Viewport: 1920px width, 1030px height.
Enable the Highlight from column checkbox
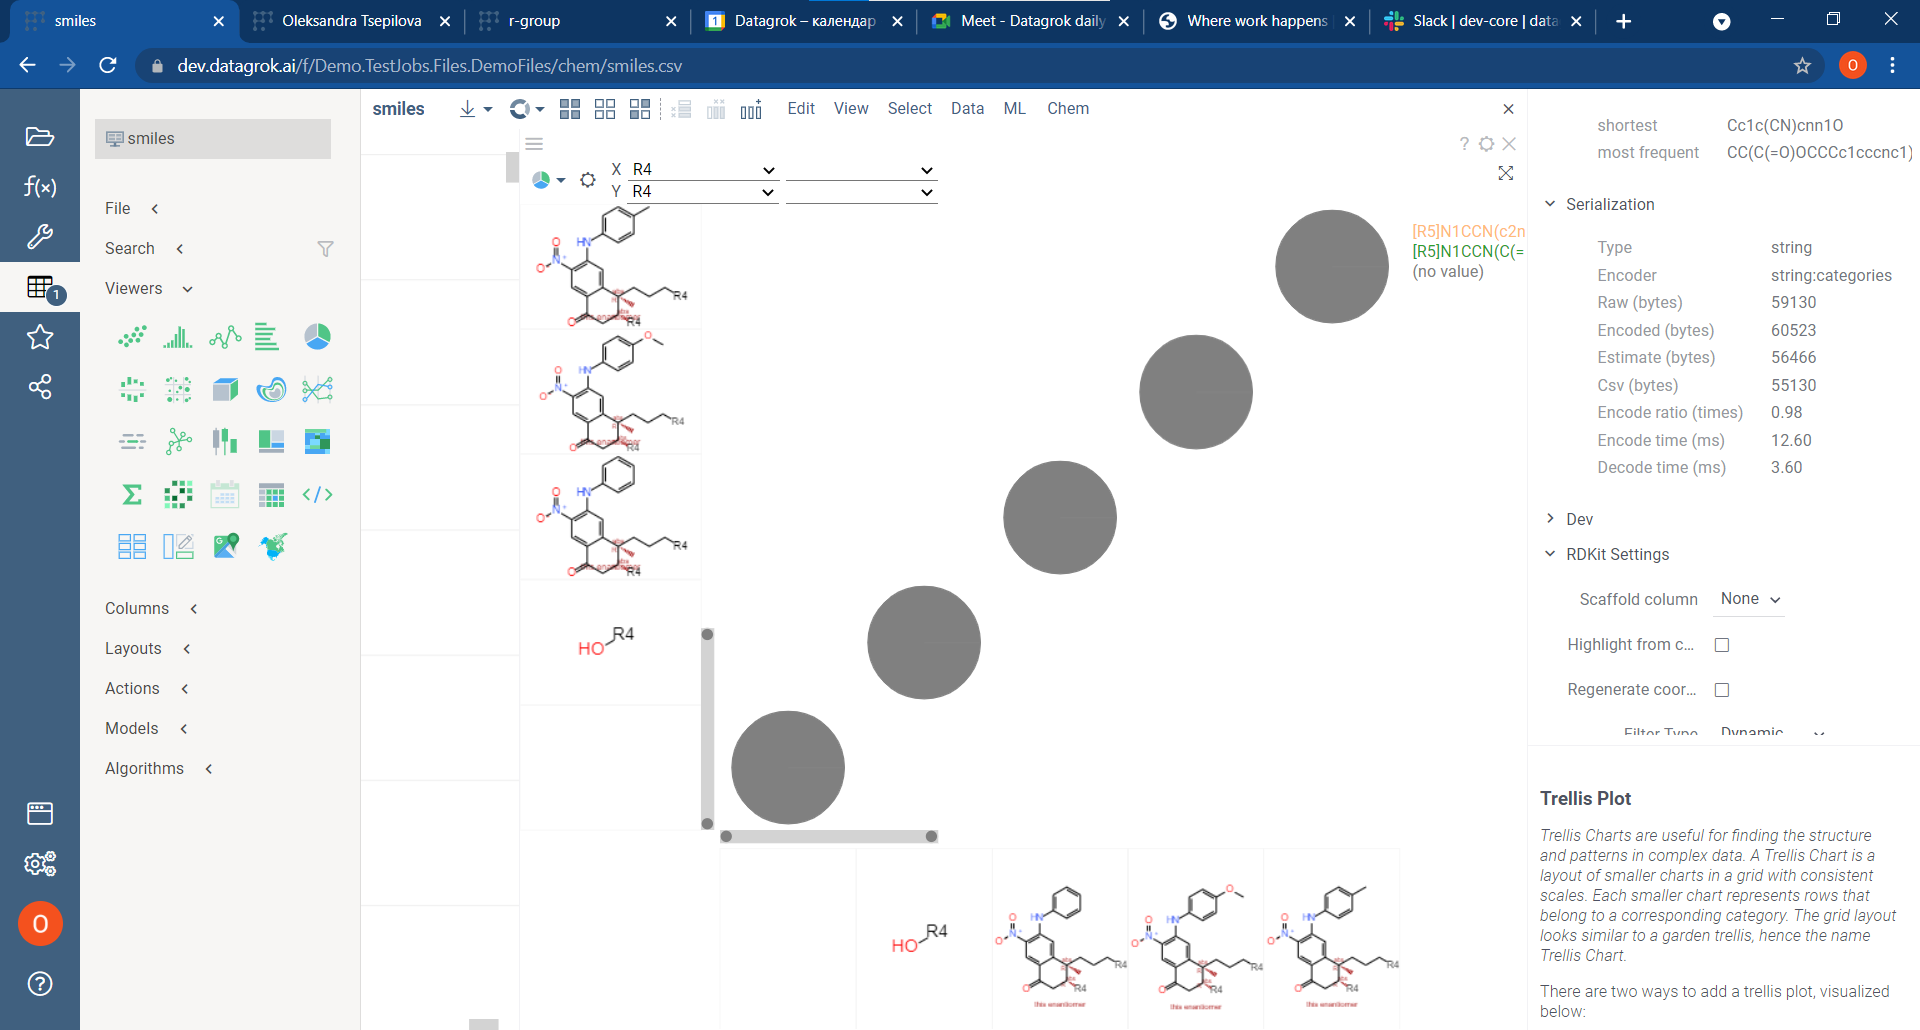(x=1720, y=645)
